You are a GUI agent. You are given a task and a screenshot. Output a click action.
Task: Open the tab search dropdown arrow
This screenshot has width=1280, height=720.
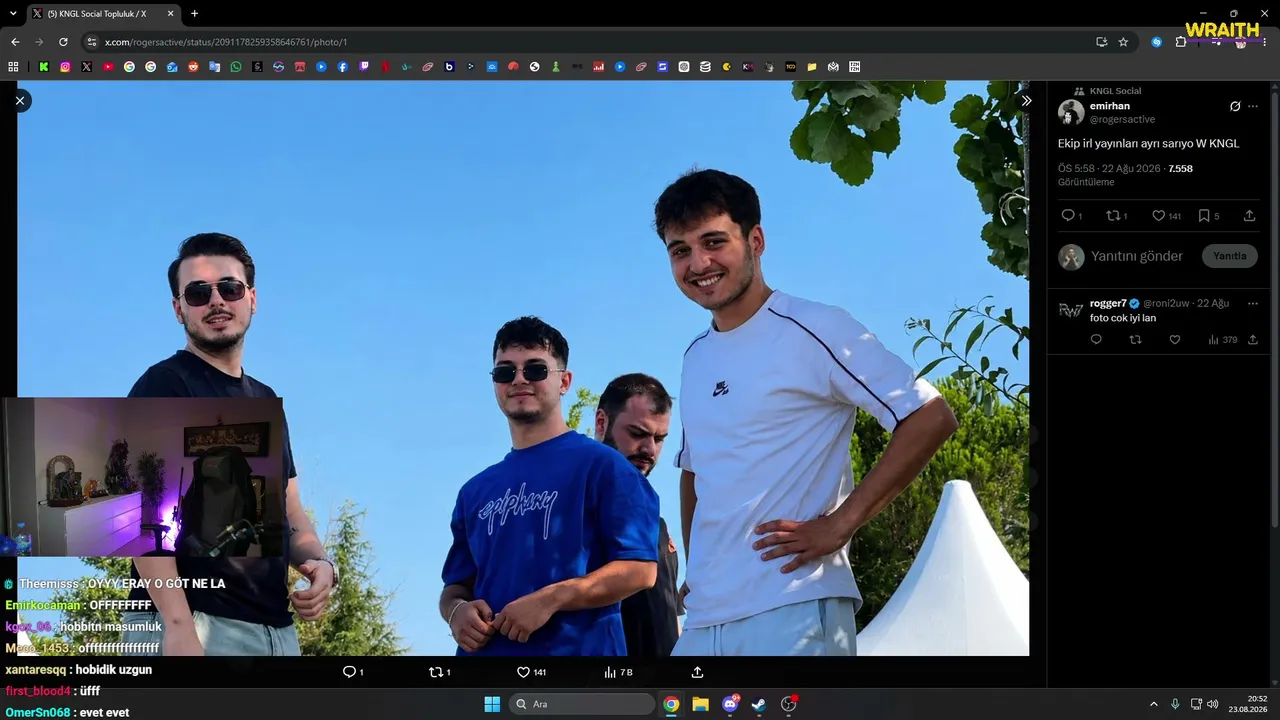point(13,14)
